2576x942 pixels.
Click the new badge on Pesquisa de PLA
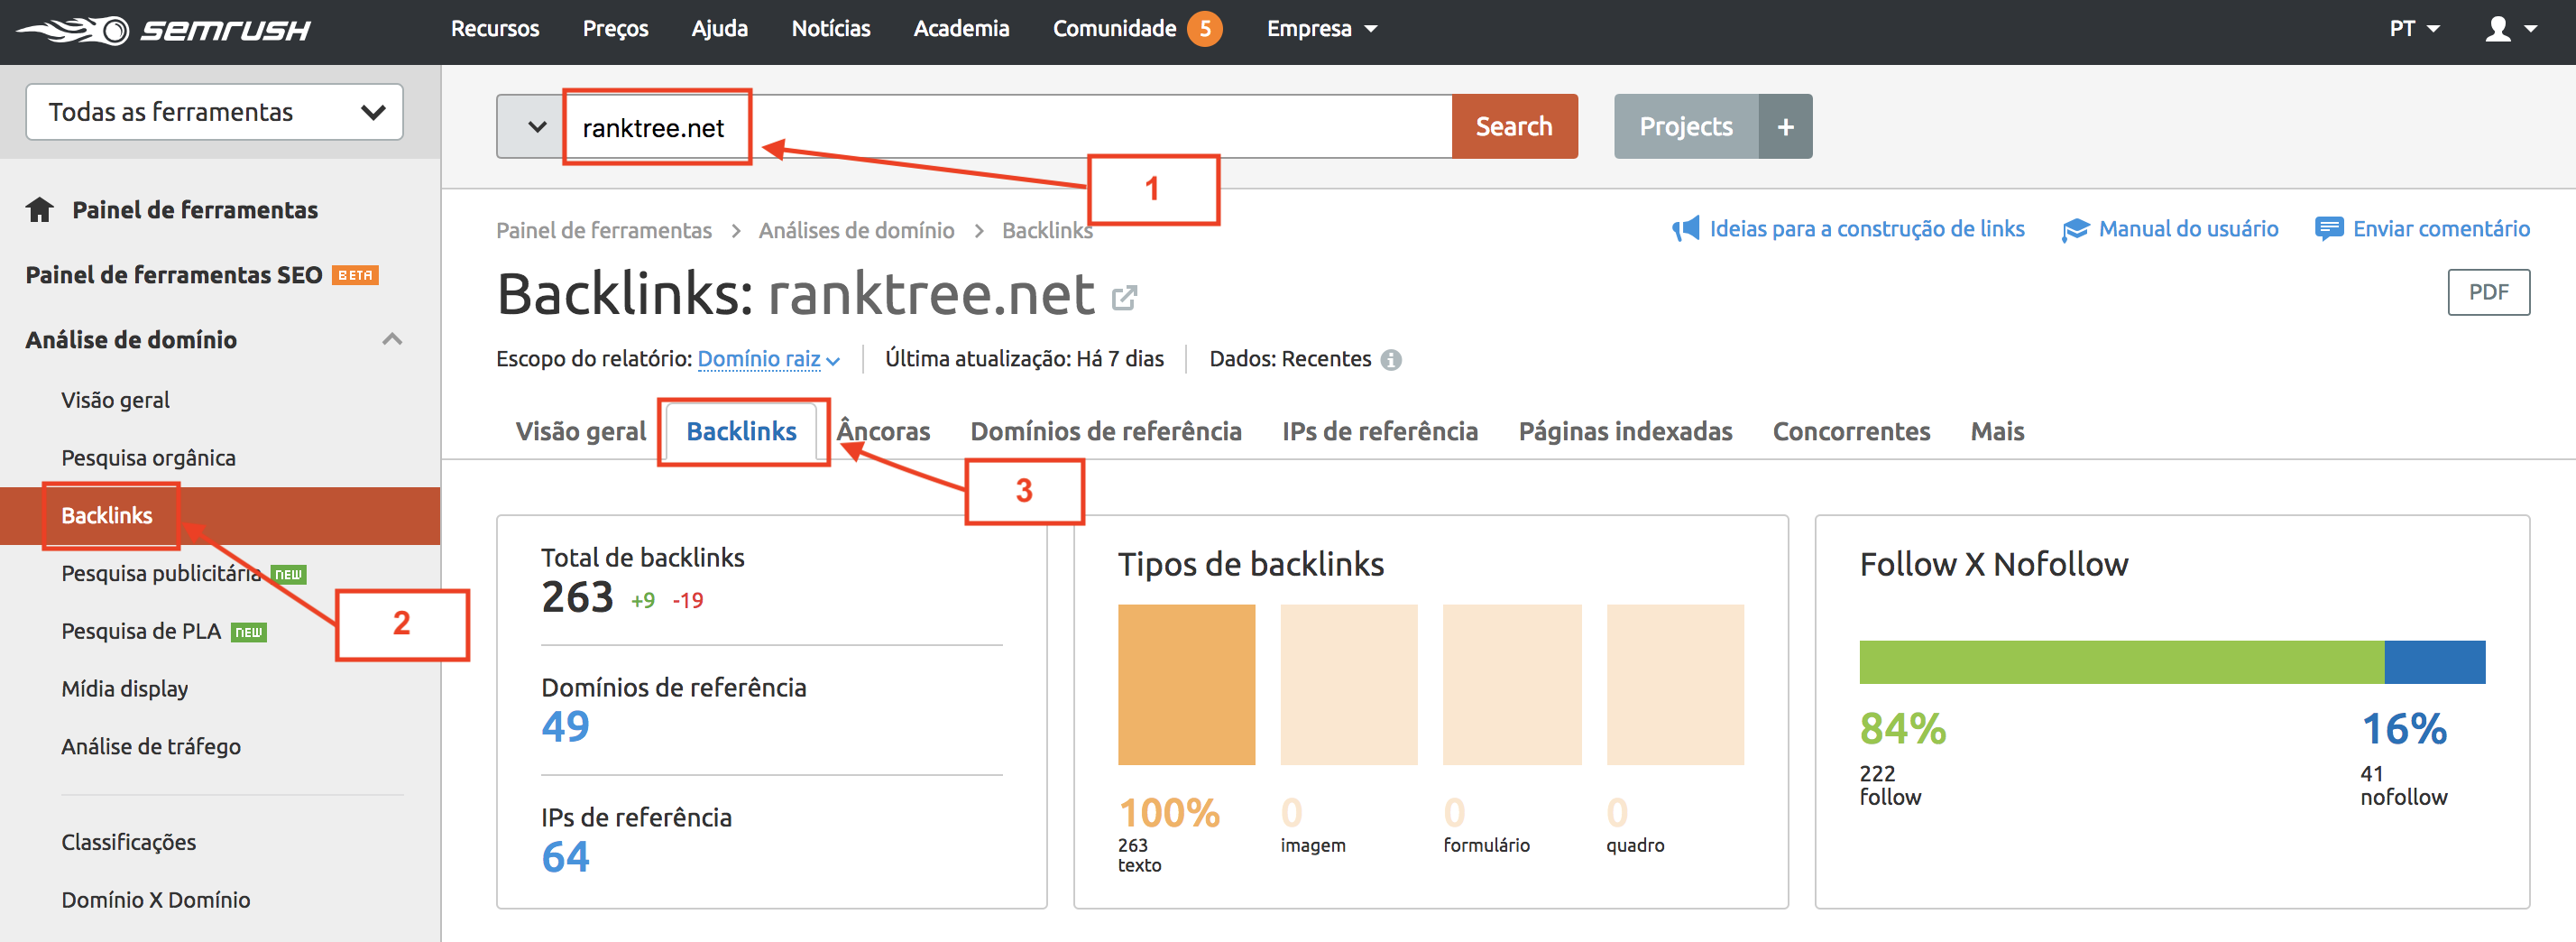(x=248, y=632)
